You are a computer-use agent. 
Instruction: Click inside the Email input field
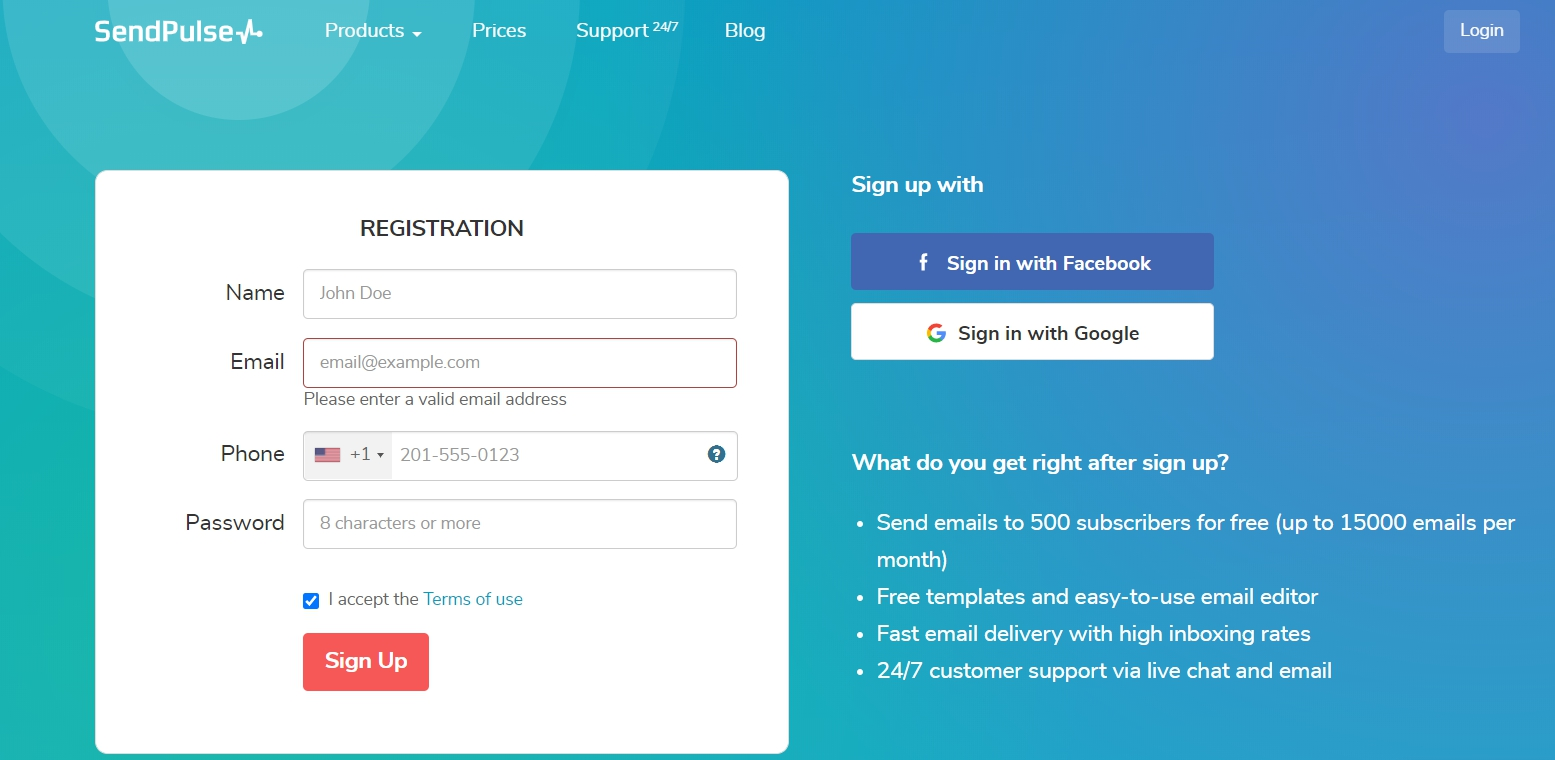(x=519, y=362)
